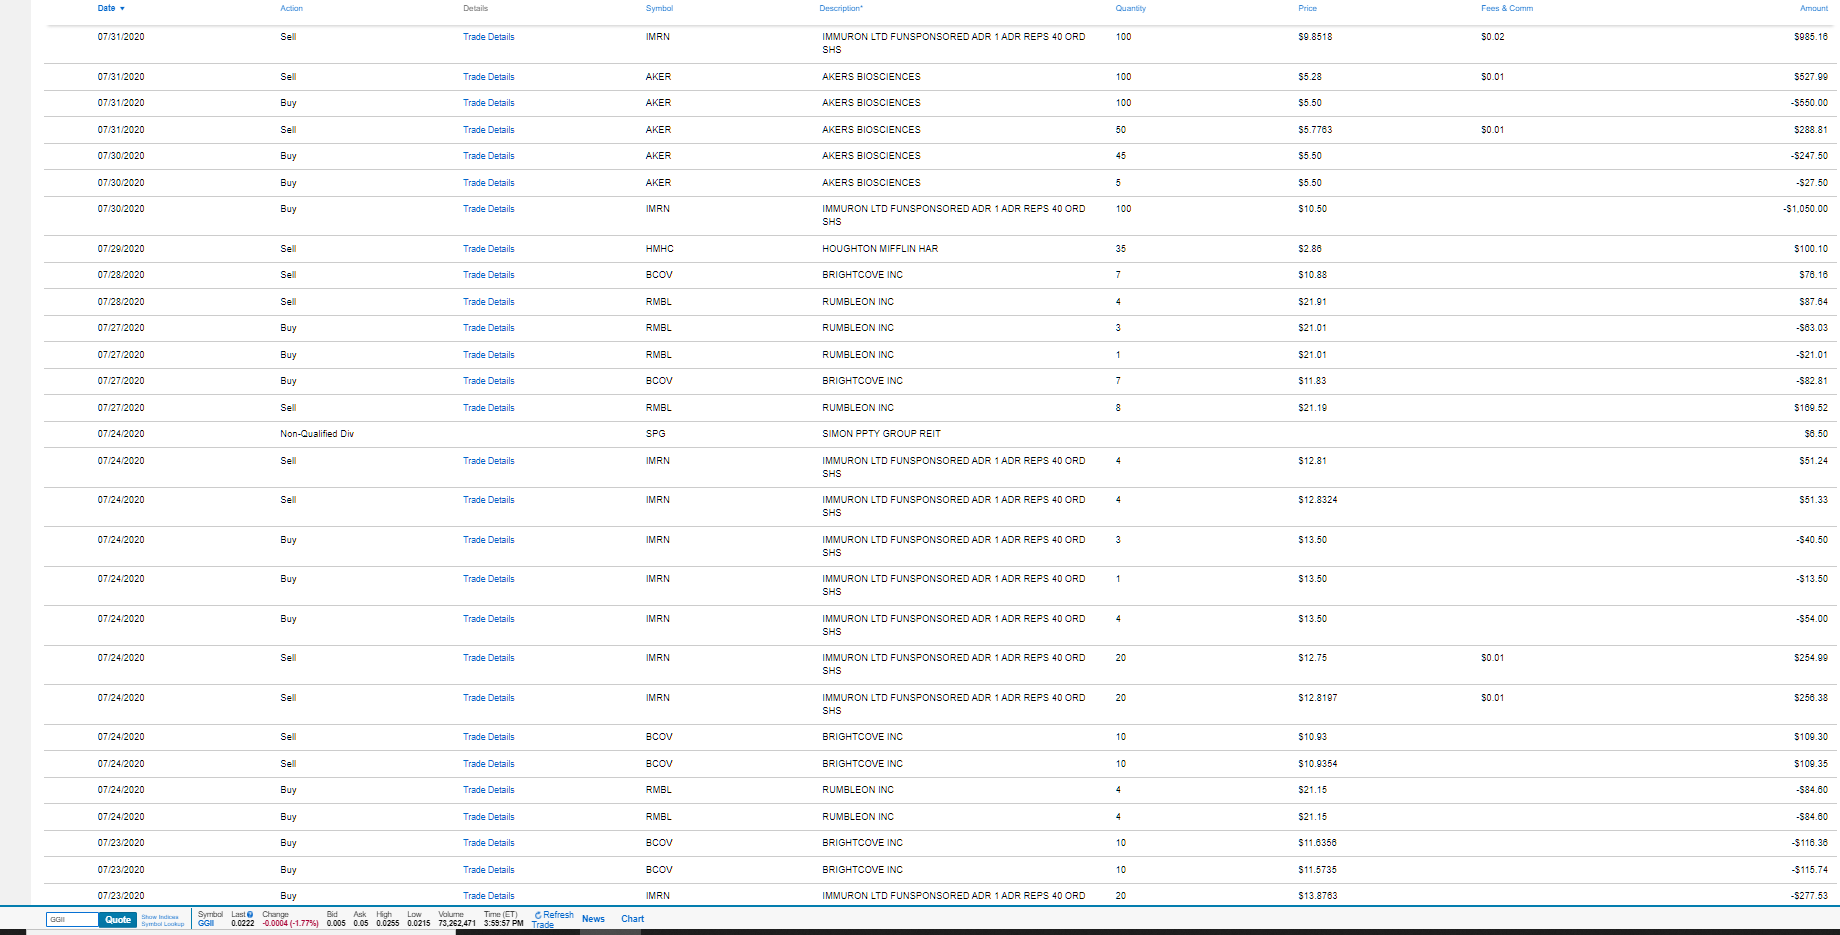View Trade Details for the -$82.81 BCOV buy
The height and width of the screenshot is (935, 1840).
pyautogui.click(x=488, y=381)
